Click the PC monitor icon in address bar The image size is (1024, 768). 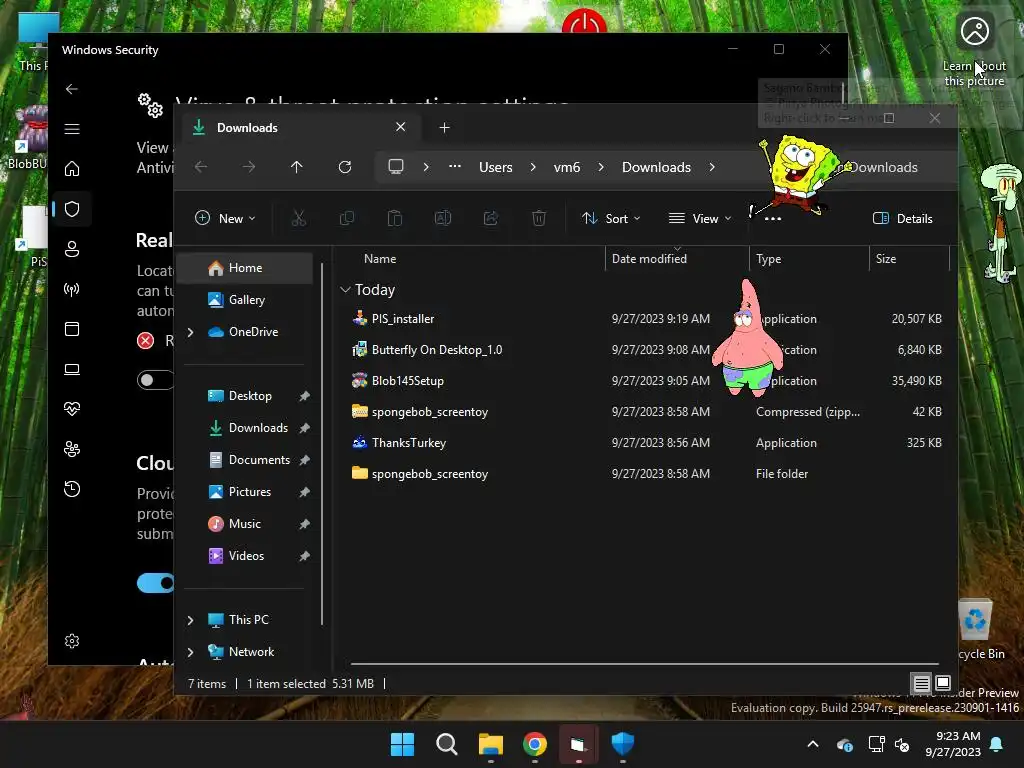tap(396, 167)
